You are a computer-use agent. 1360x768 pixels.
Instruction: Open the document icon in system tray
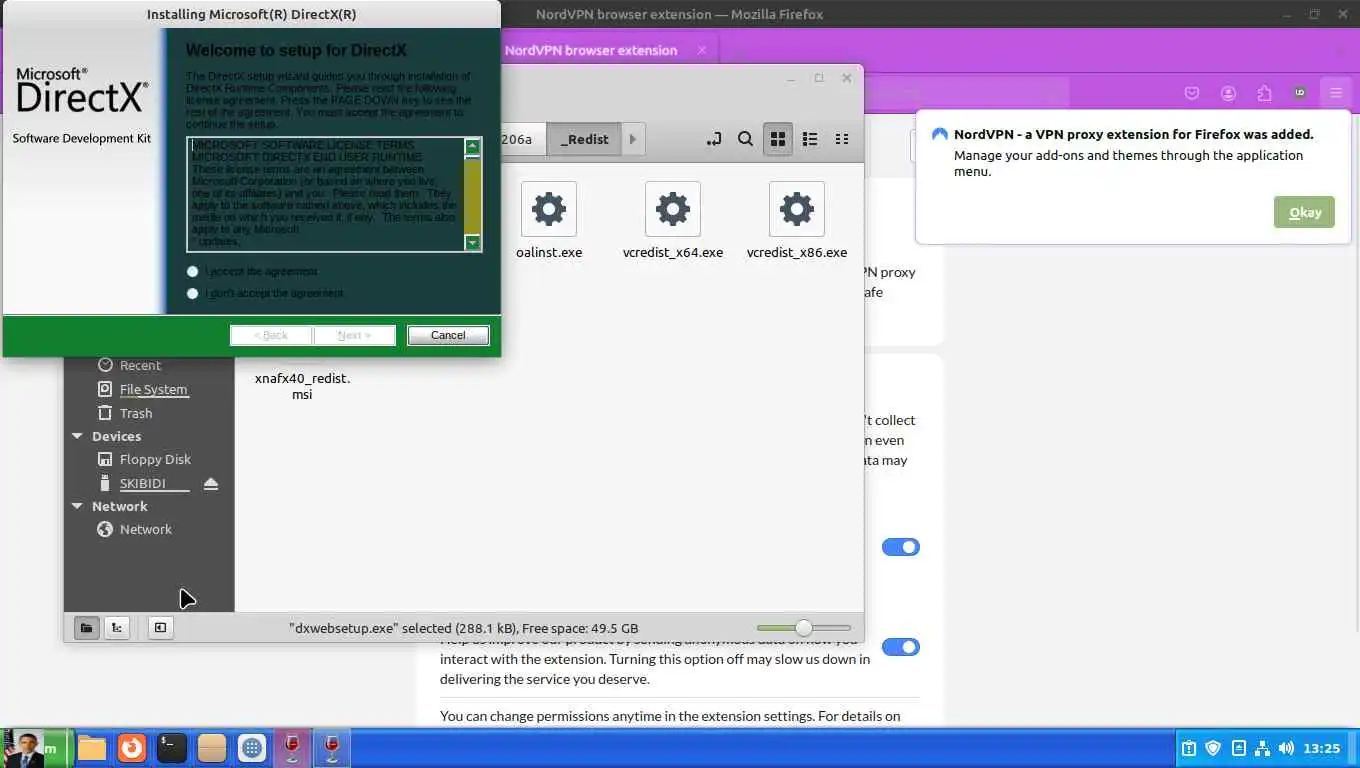1238,748
